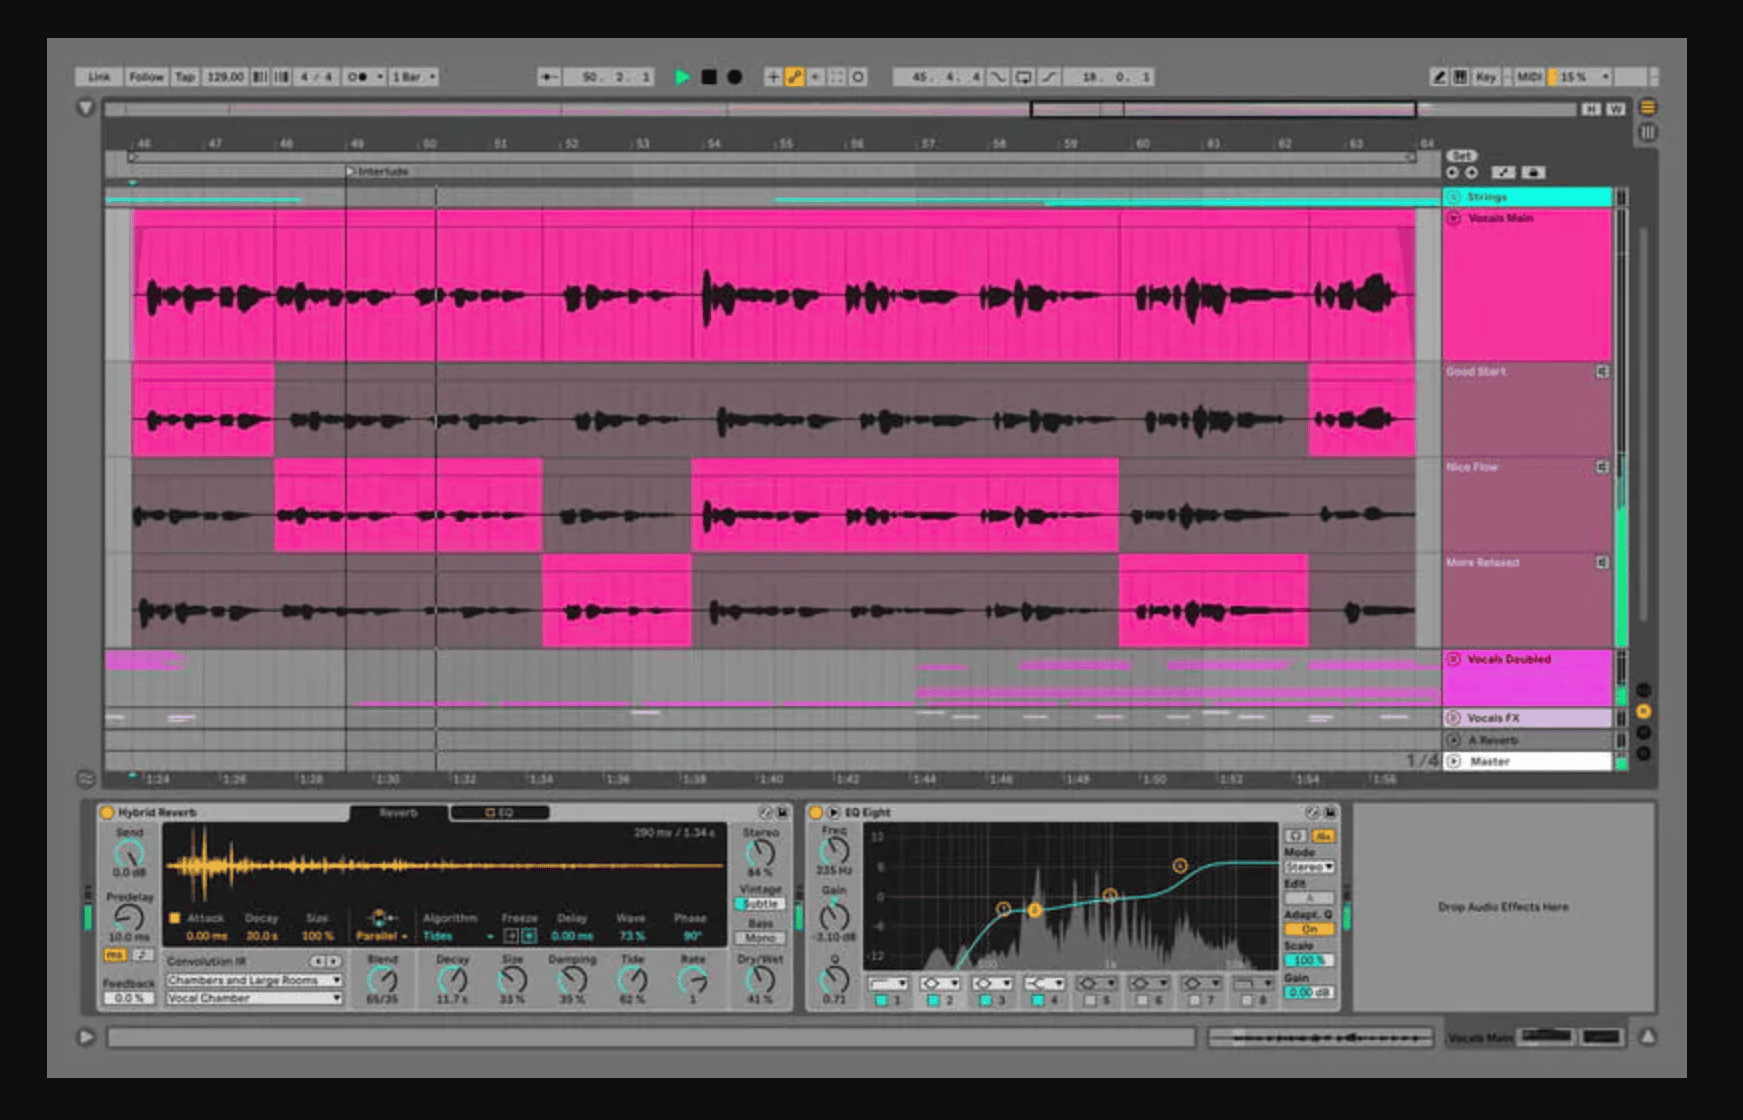Collapse the browser with the triangle icon
This screenshot has width=1743, height=1120.
pyautogui.click(x=86, y=108)
